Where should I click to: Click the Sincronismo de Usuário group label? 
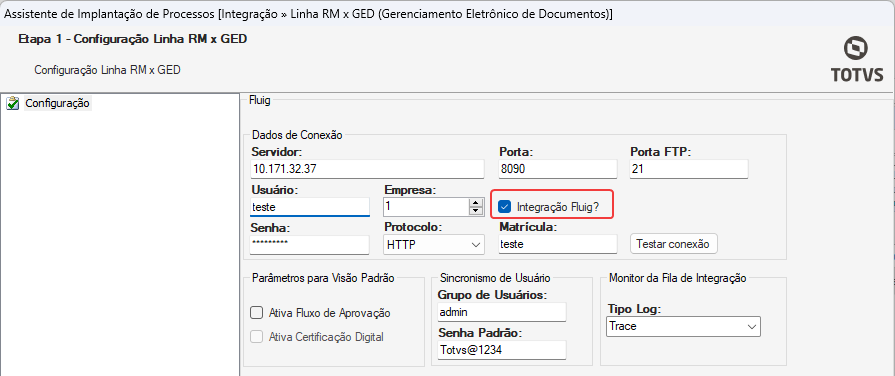(495, 278)
